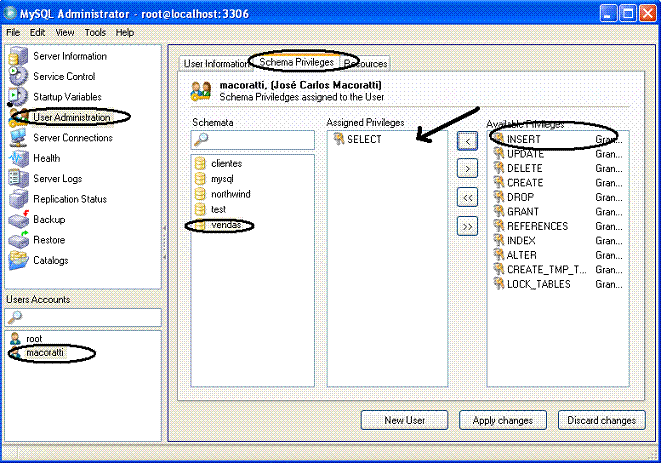This screenshot has width=661, height=463.
Task: Select the Replication Status icon
Action: [x=19, y=199]
